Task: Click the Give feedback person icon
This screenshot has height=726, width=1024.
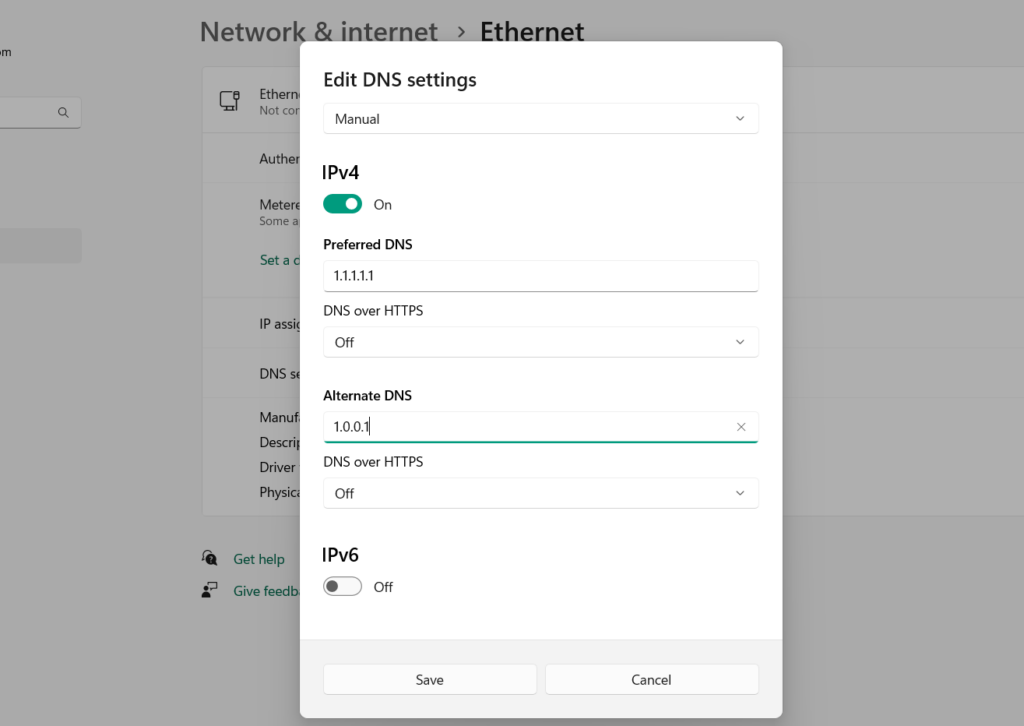Action: [x=209, y=590]
